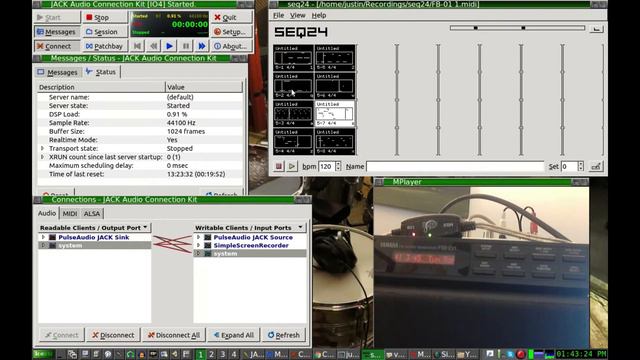
Task: Open the MIDI tab in Connections
Action: pyautogui.click(x=69, y=213)
